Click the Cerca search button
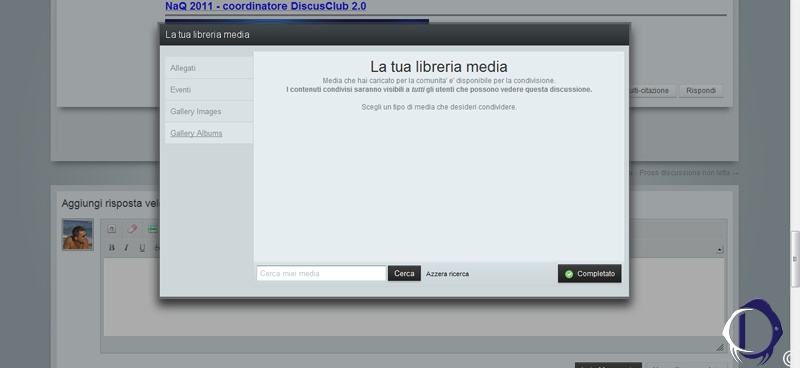This screenshot has width=800, height=368. click(x=404, y=273)
